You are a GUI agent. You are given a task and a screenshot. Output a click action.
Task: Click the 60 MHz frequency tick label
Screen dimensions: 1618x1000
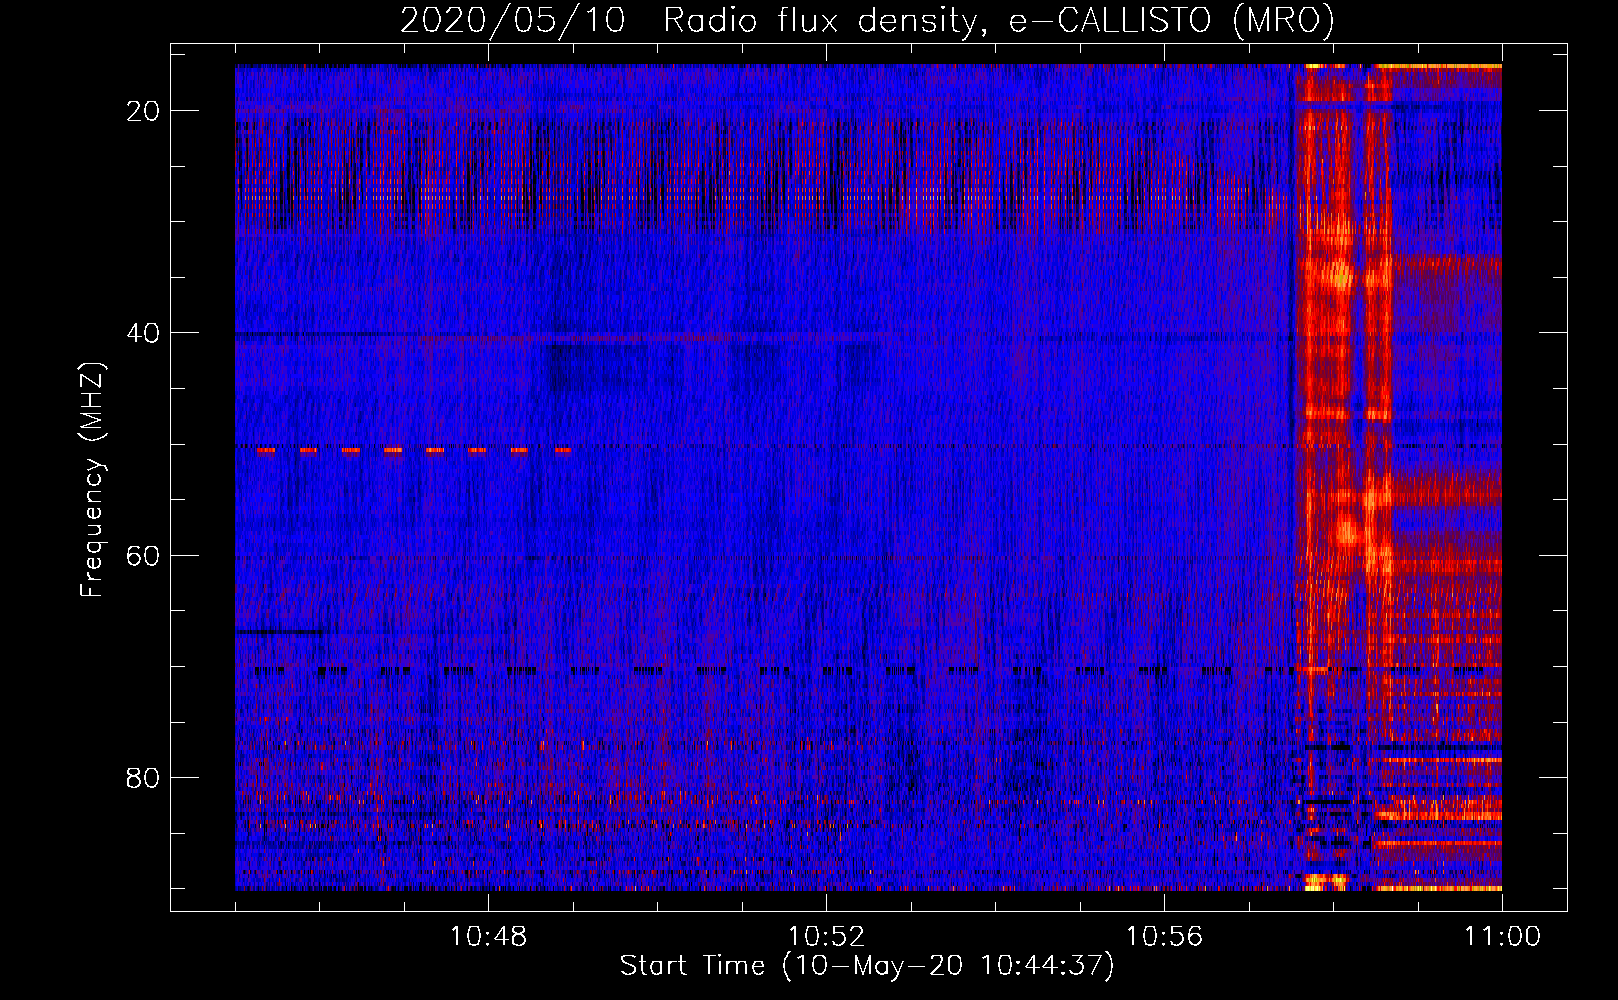(x=143, y=555)
